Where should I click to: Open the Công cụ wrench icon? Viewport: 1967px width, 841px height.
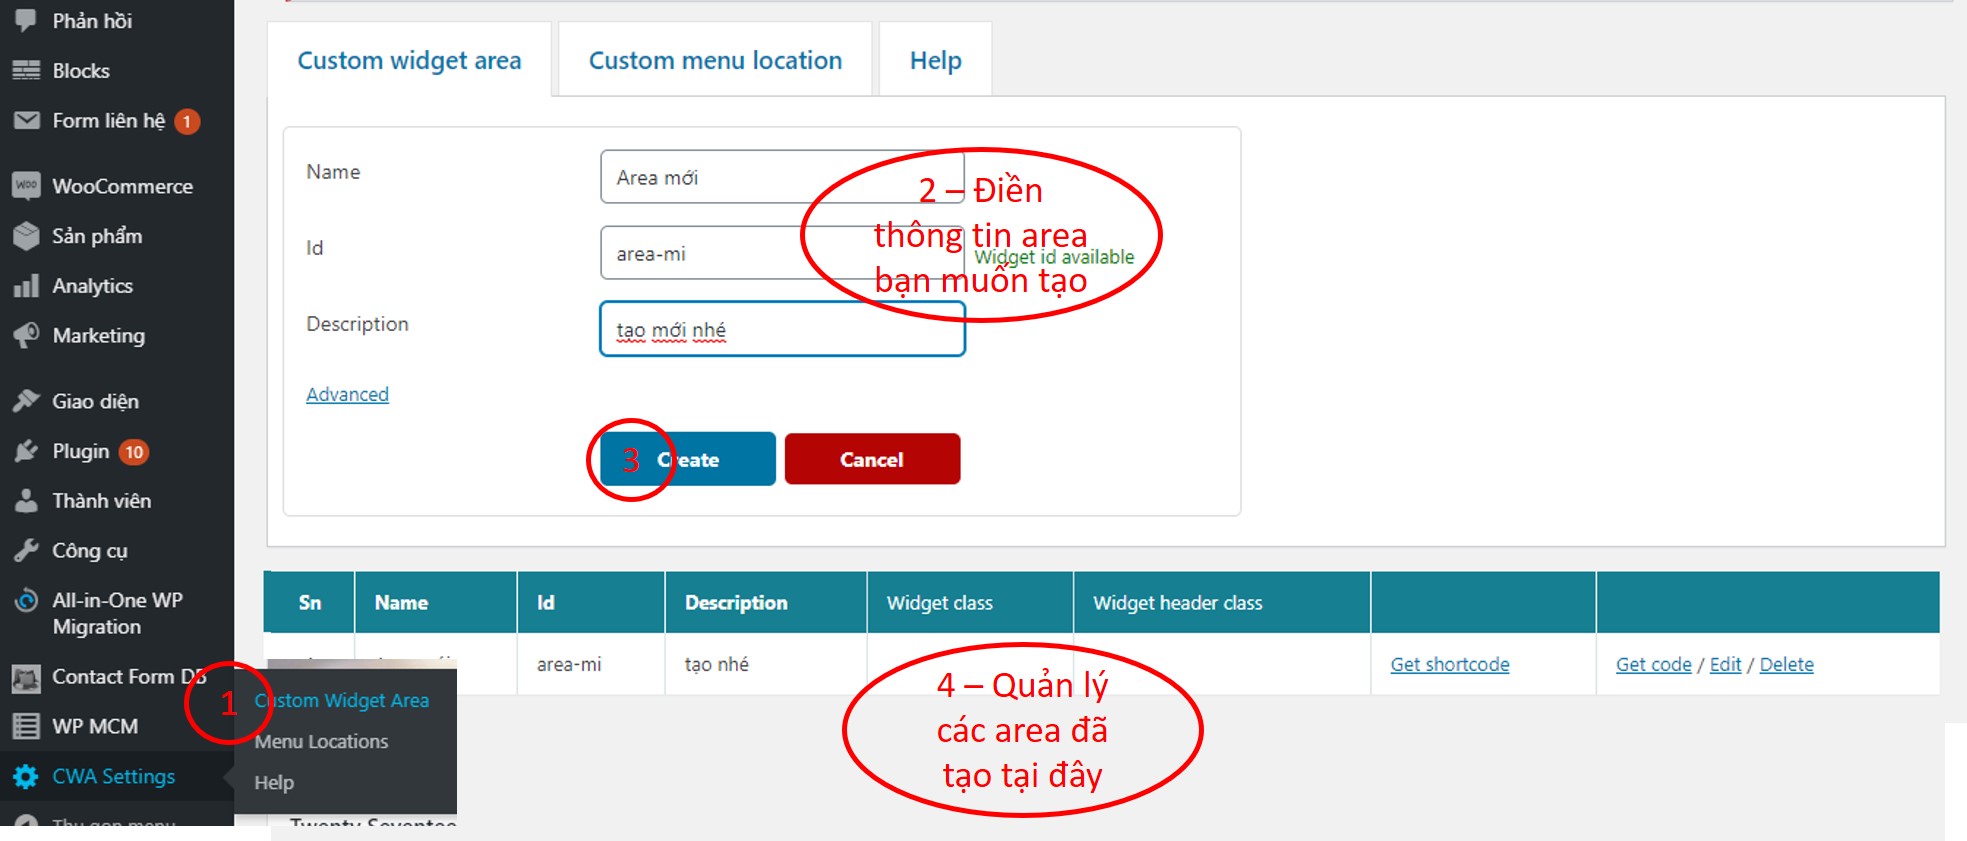click(26, 551)
